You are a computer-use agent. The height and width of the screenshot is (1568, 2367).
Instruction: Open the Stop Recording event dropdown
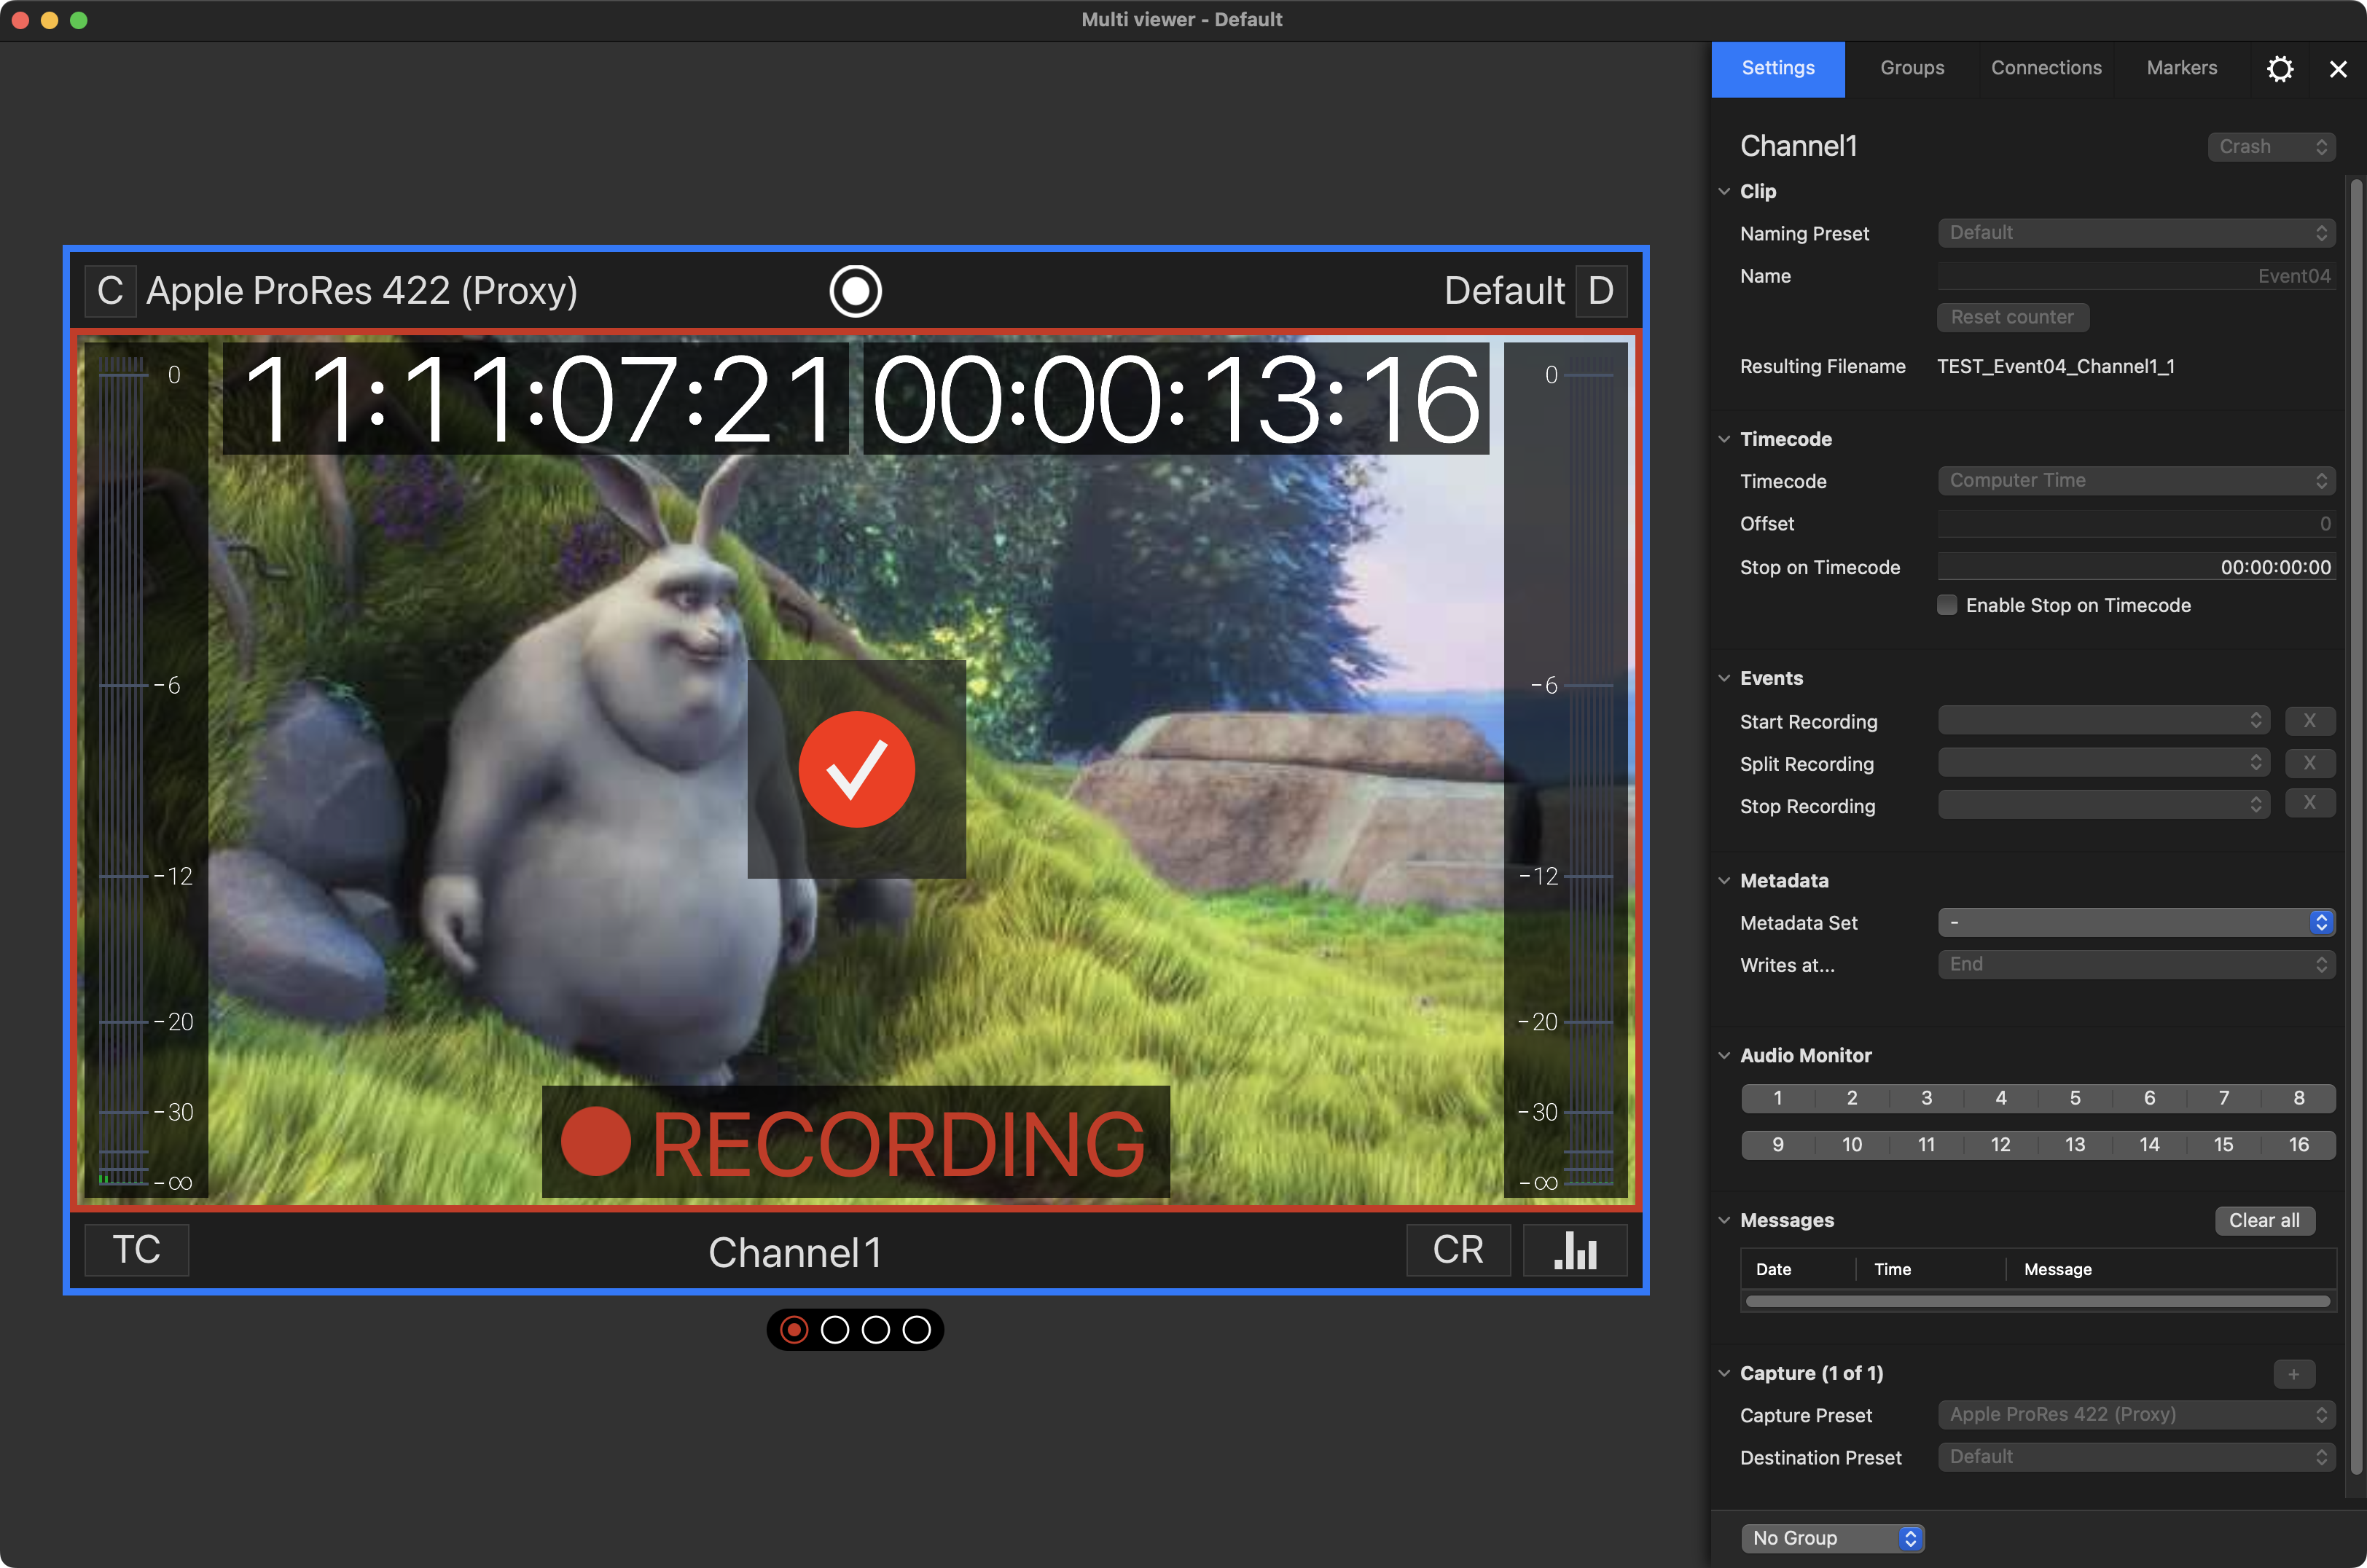(x=2104, y=805)
